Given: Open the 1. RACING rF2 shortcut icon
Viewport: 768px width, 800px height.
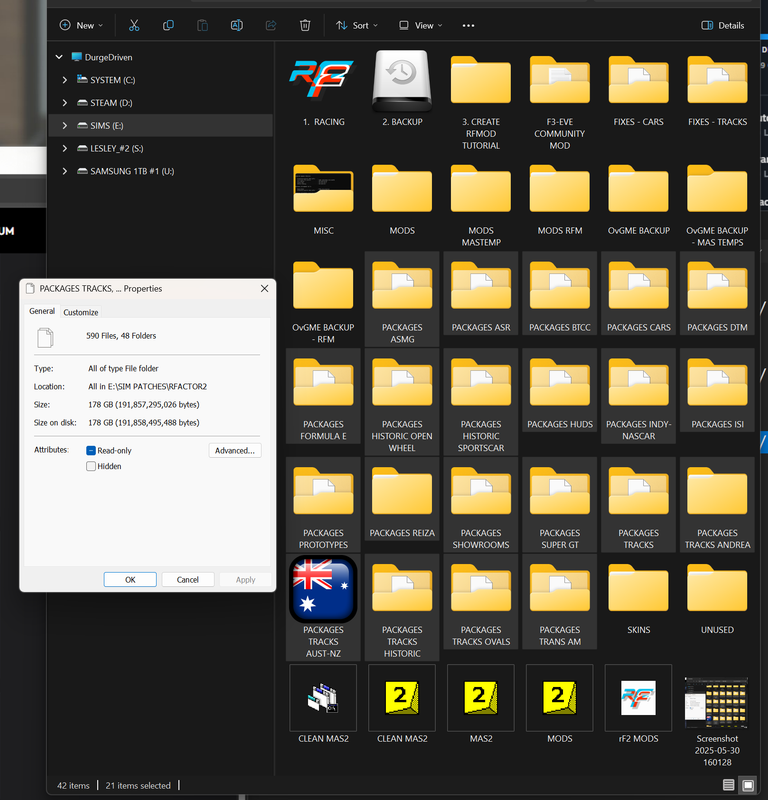Looking at the screenshot, I should [x=323, y=80].
